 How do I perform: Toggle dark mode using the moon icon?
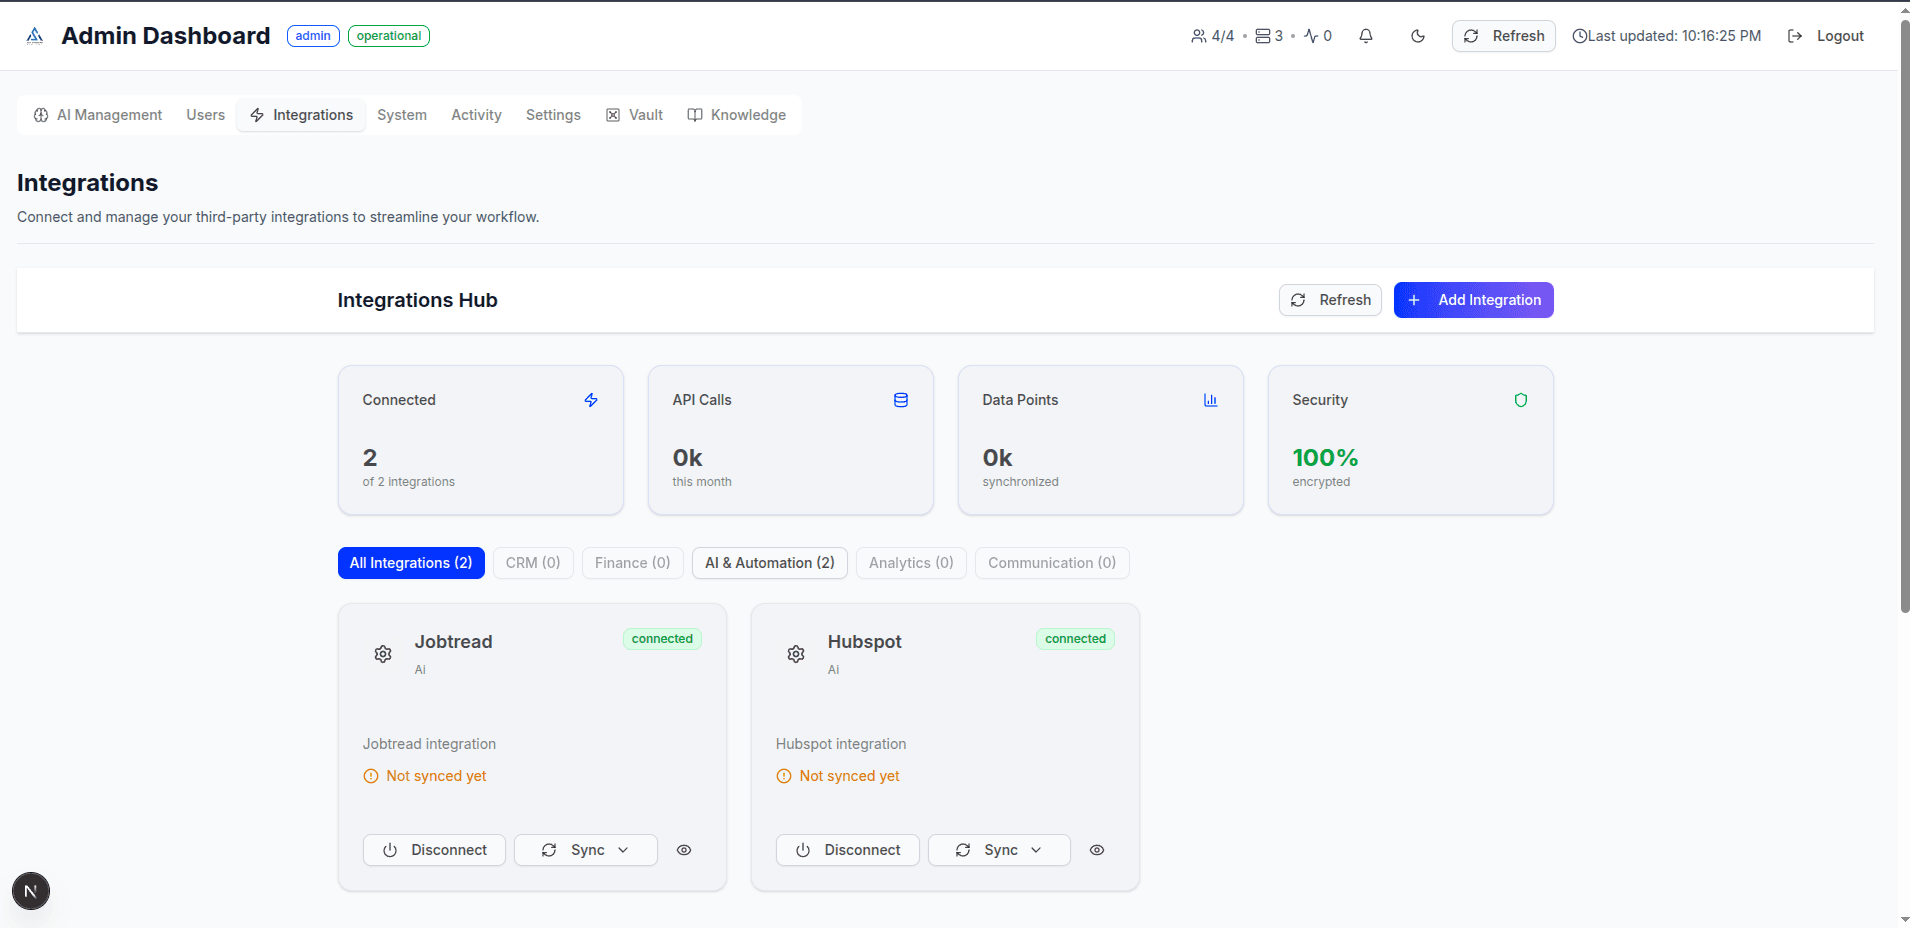pyautogui.click(x=1417, y=35)
